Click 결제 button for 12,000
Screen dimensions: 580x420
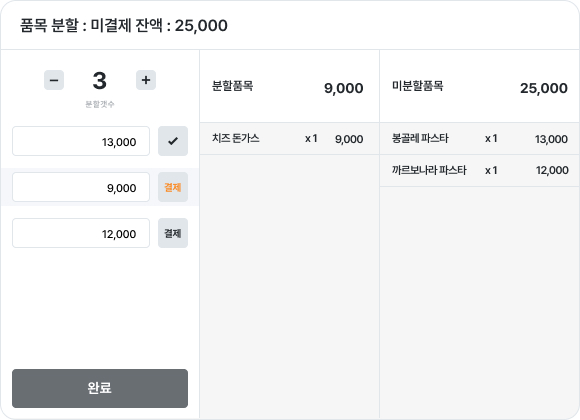(x=173, y=233)
